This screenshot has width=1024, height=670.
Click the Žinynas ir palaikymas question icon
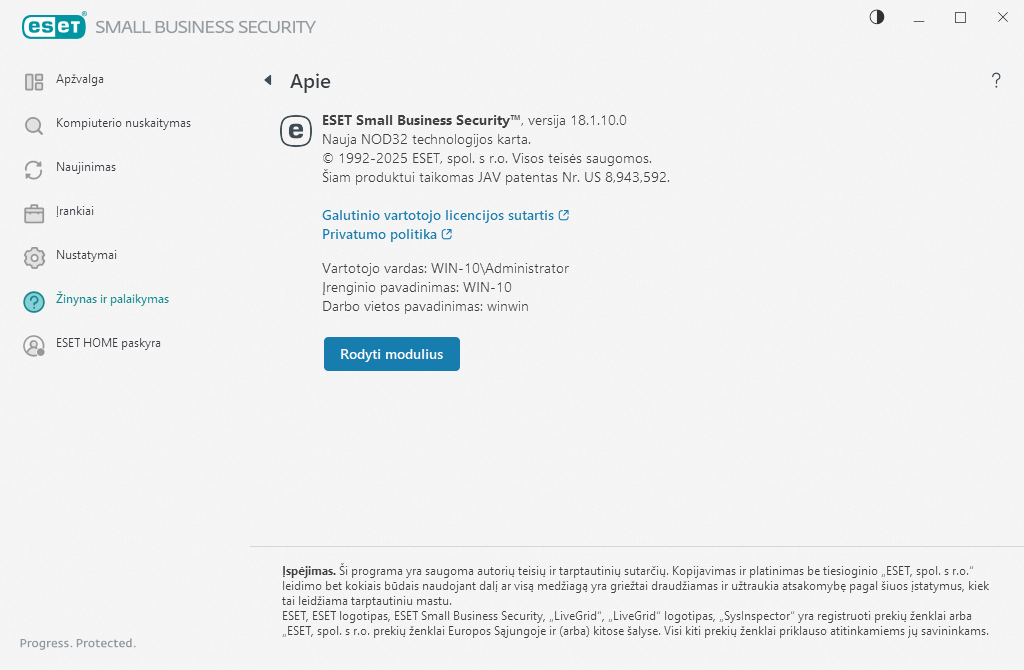tap(34, 301)
